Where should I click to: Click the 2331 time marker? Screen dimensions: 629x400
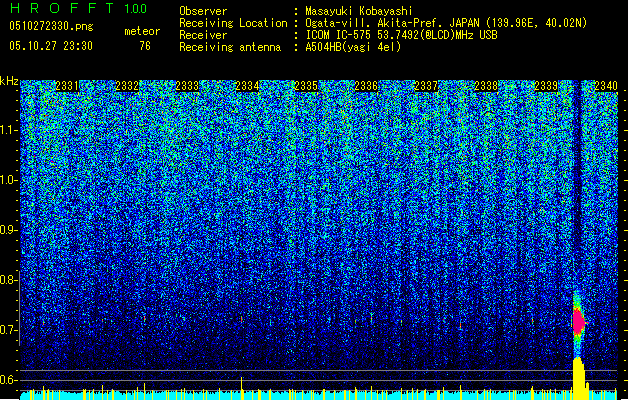67,86
